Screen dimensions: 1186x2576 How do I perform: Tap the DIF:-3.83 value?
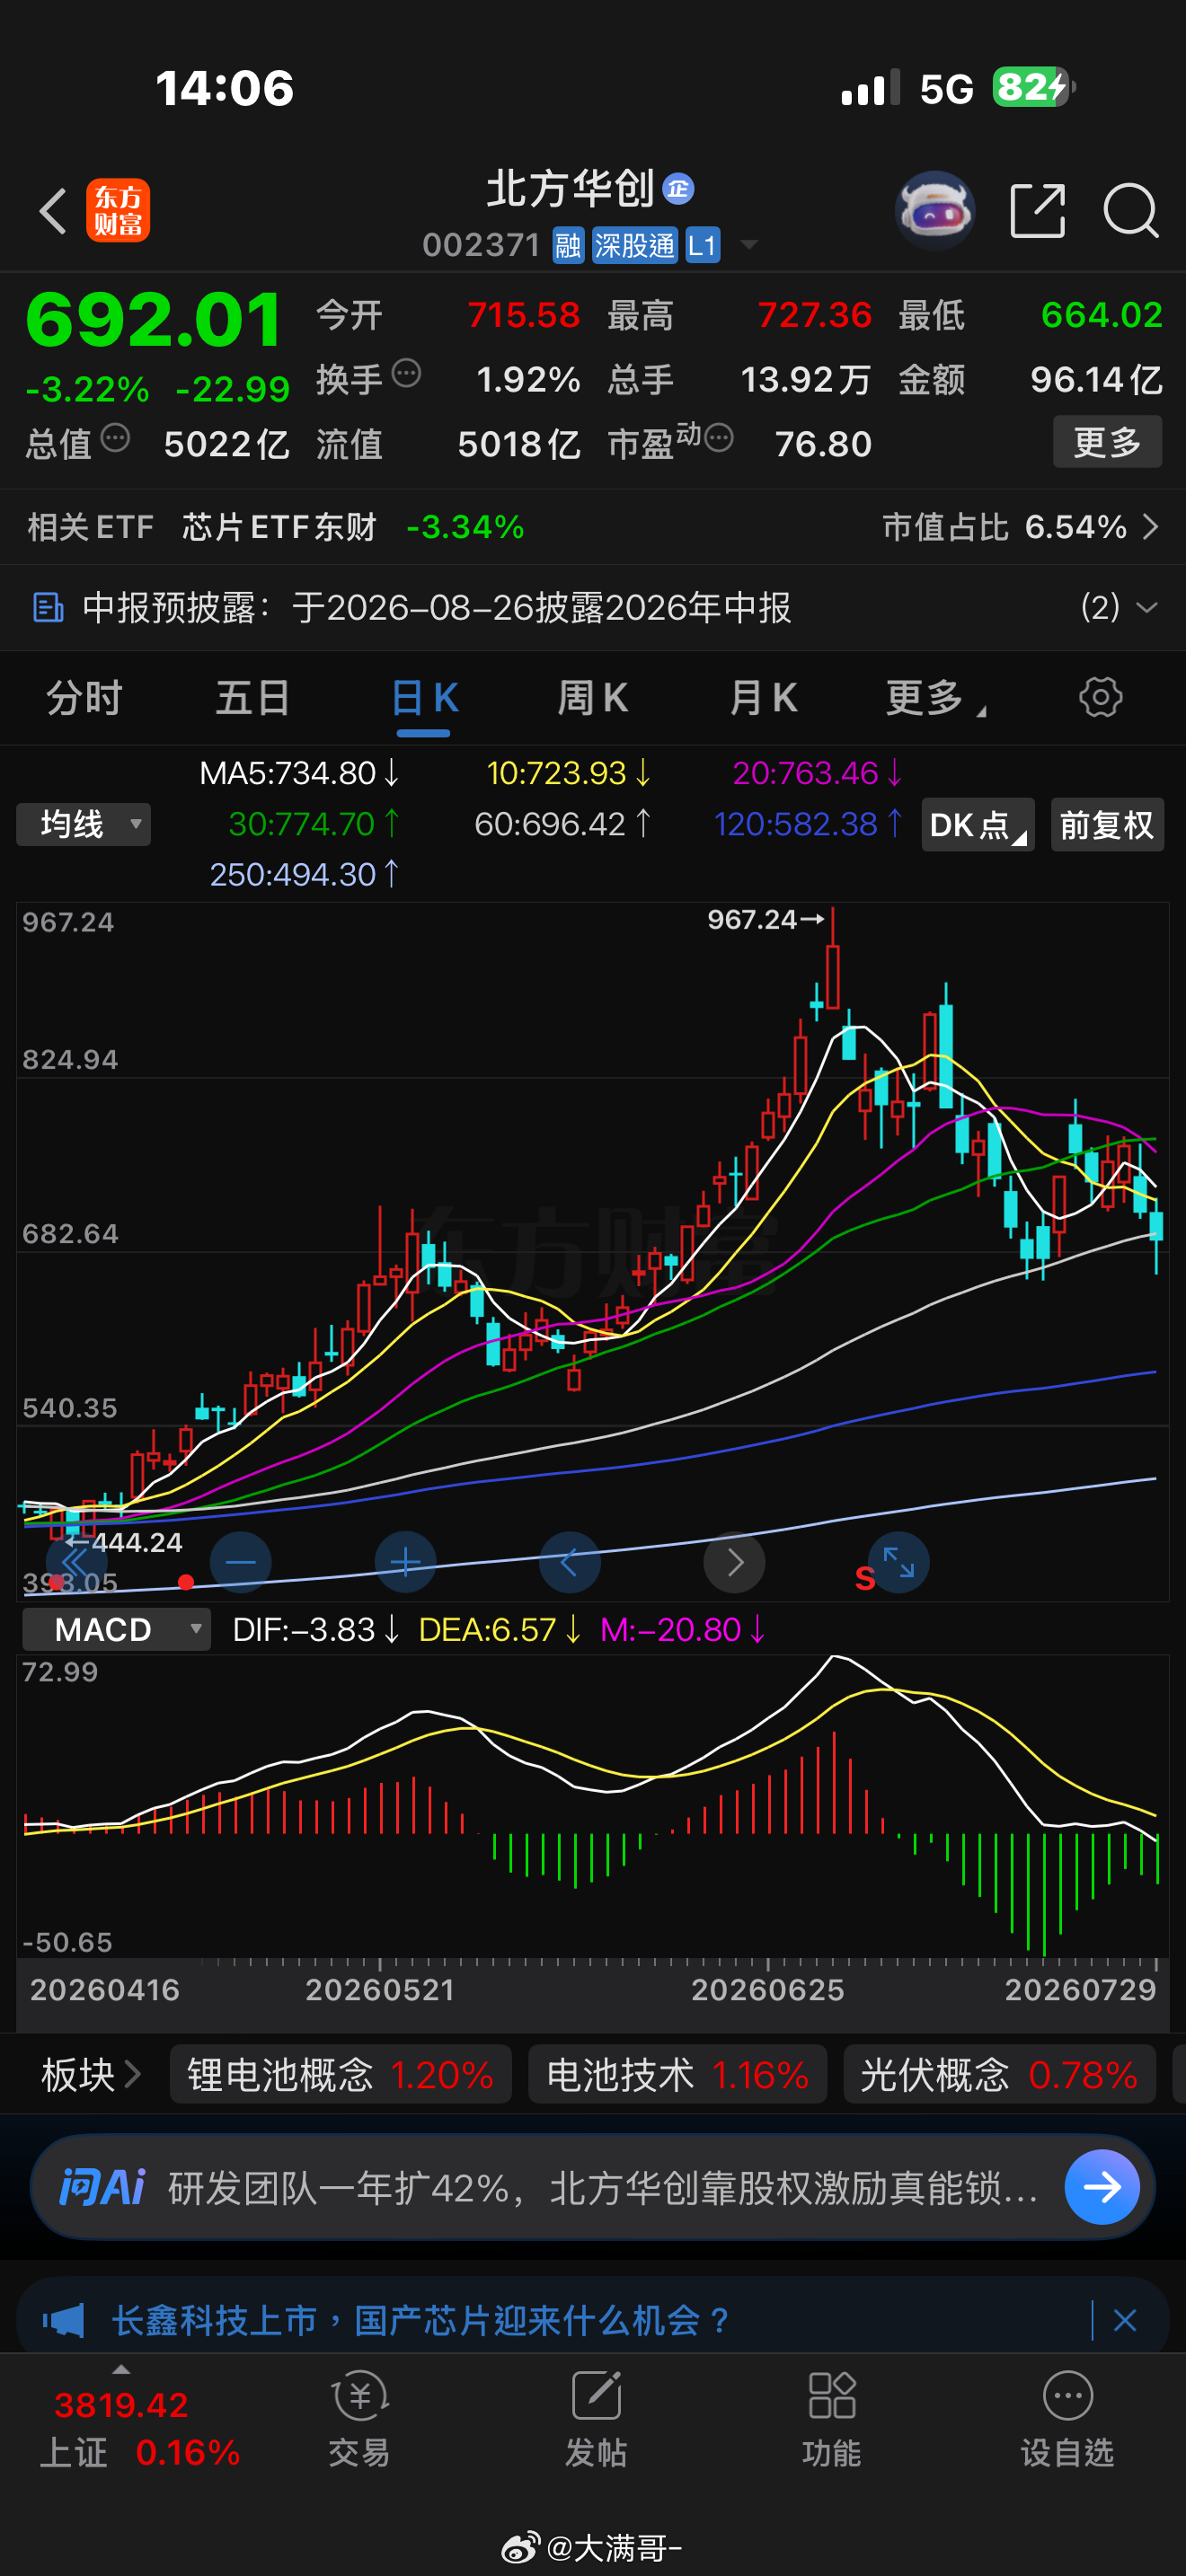pos(316,1630)
